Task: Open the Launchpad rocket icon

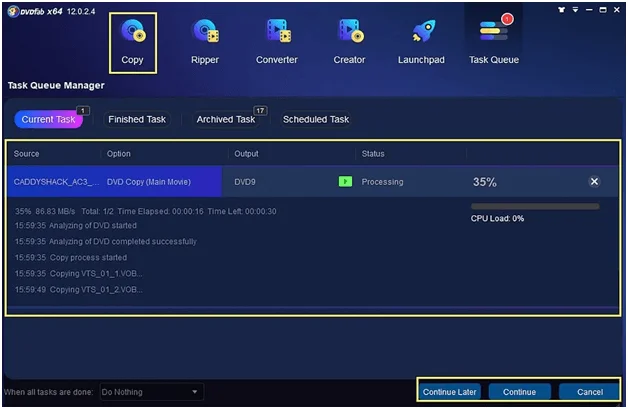Action: tap(423, 31)
